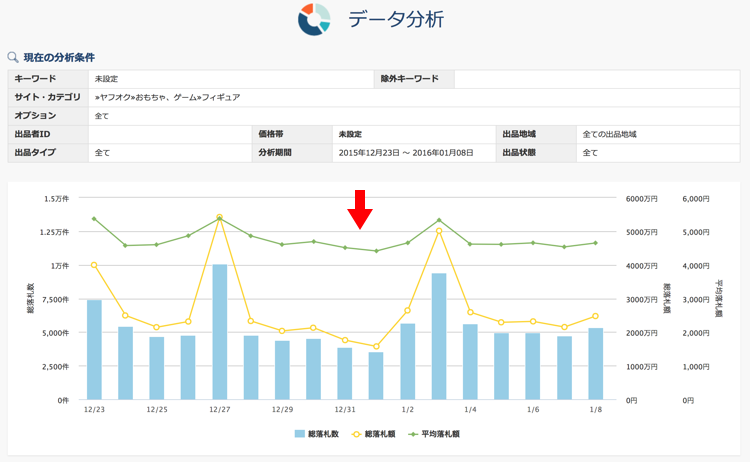Click the green line point at 12/23
The height and width of the screenshot is (462, 750).
[x=94, y=219]
